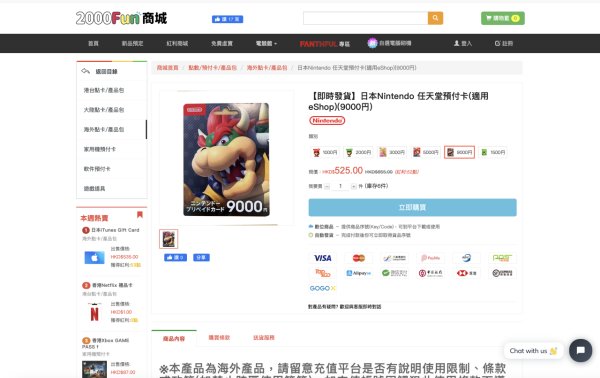Click the Mastercard payment icon
Screen dimensions: 600x378
tap(359, 258)
